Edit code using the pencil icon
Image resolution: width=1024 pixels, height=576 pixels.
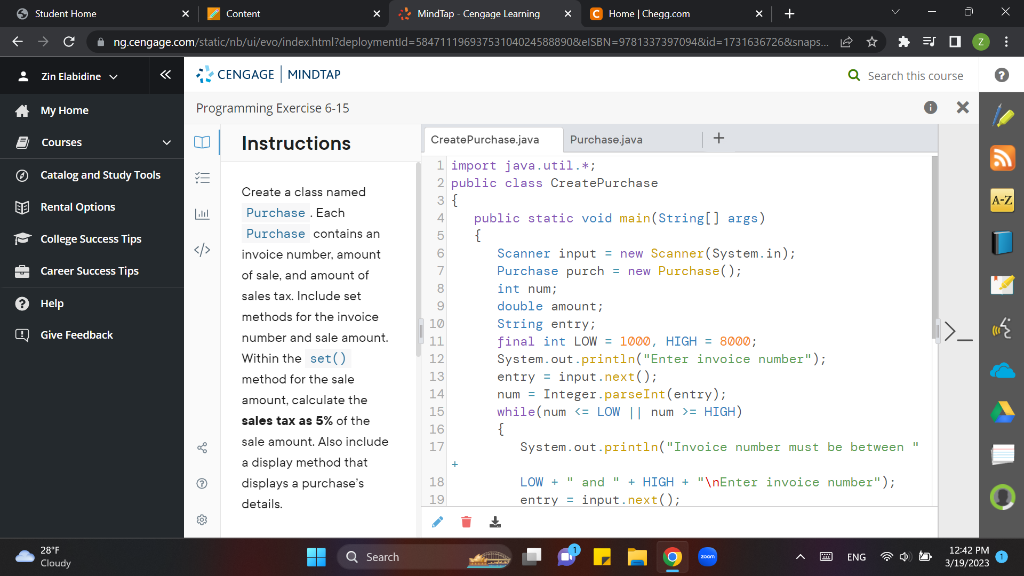437,521
